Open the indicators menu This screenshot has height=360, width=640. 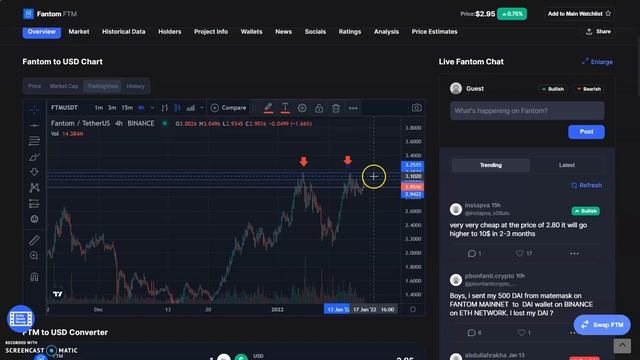[x=191, y=108]
